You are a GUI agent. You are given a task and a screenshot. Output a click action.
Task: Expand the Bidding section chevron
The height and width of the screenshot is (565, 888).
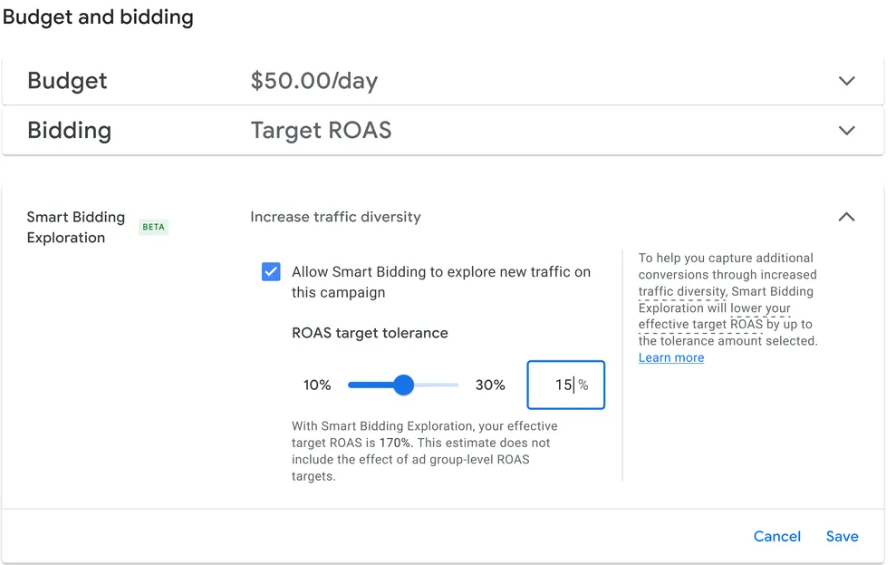846,131
